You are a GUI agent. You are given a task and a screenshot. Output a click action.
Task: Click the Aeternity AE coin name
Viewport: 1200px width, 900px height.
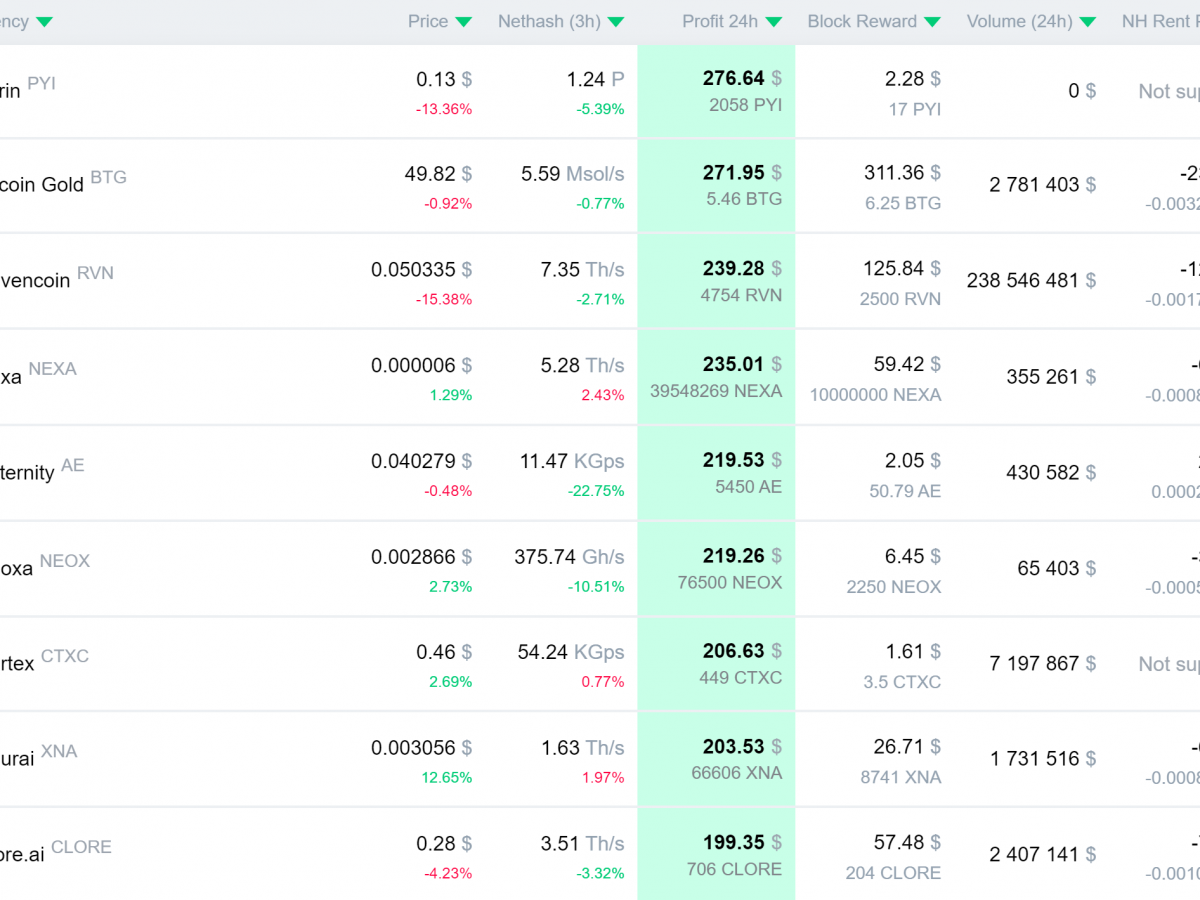(x=25, y=472)
